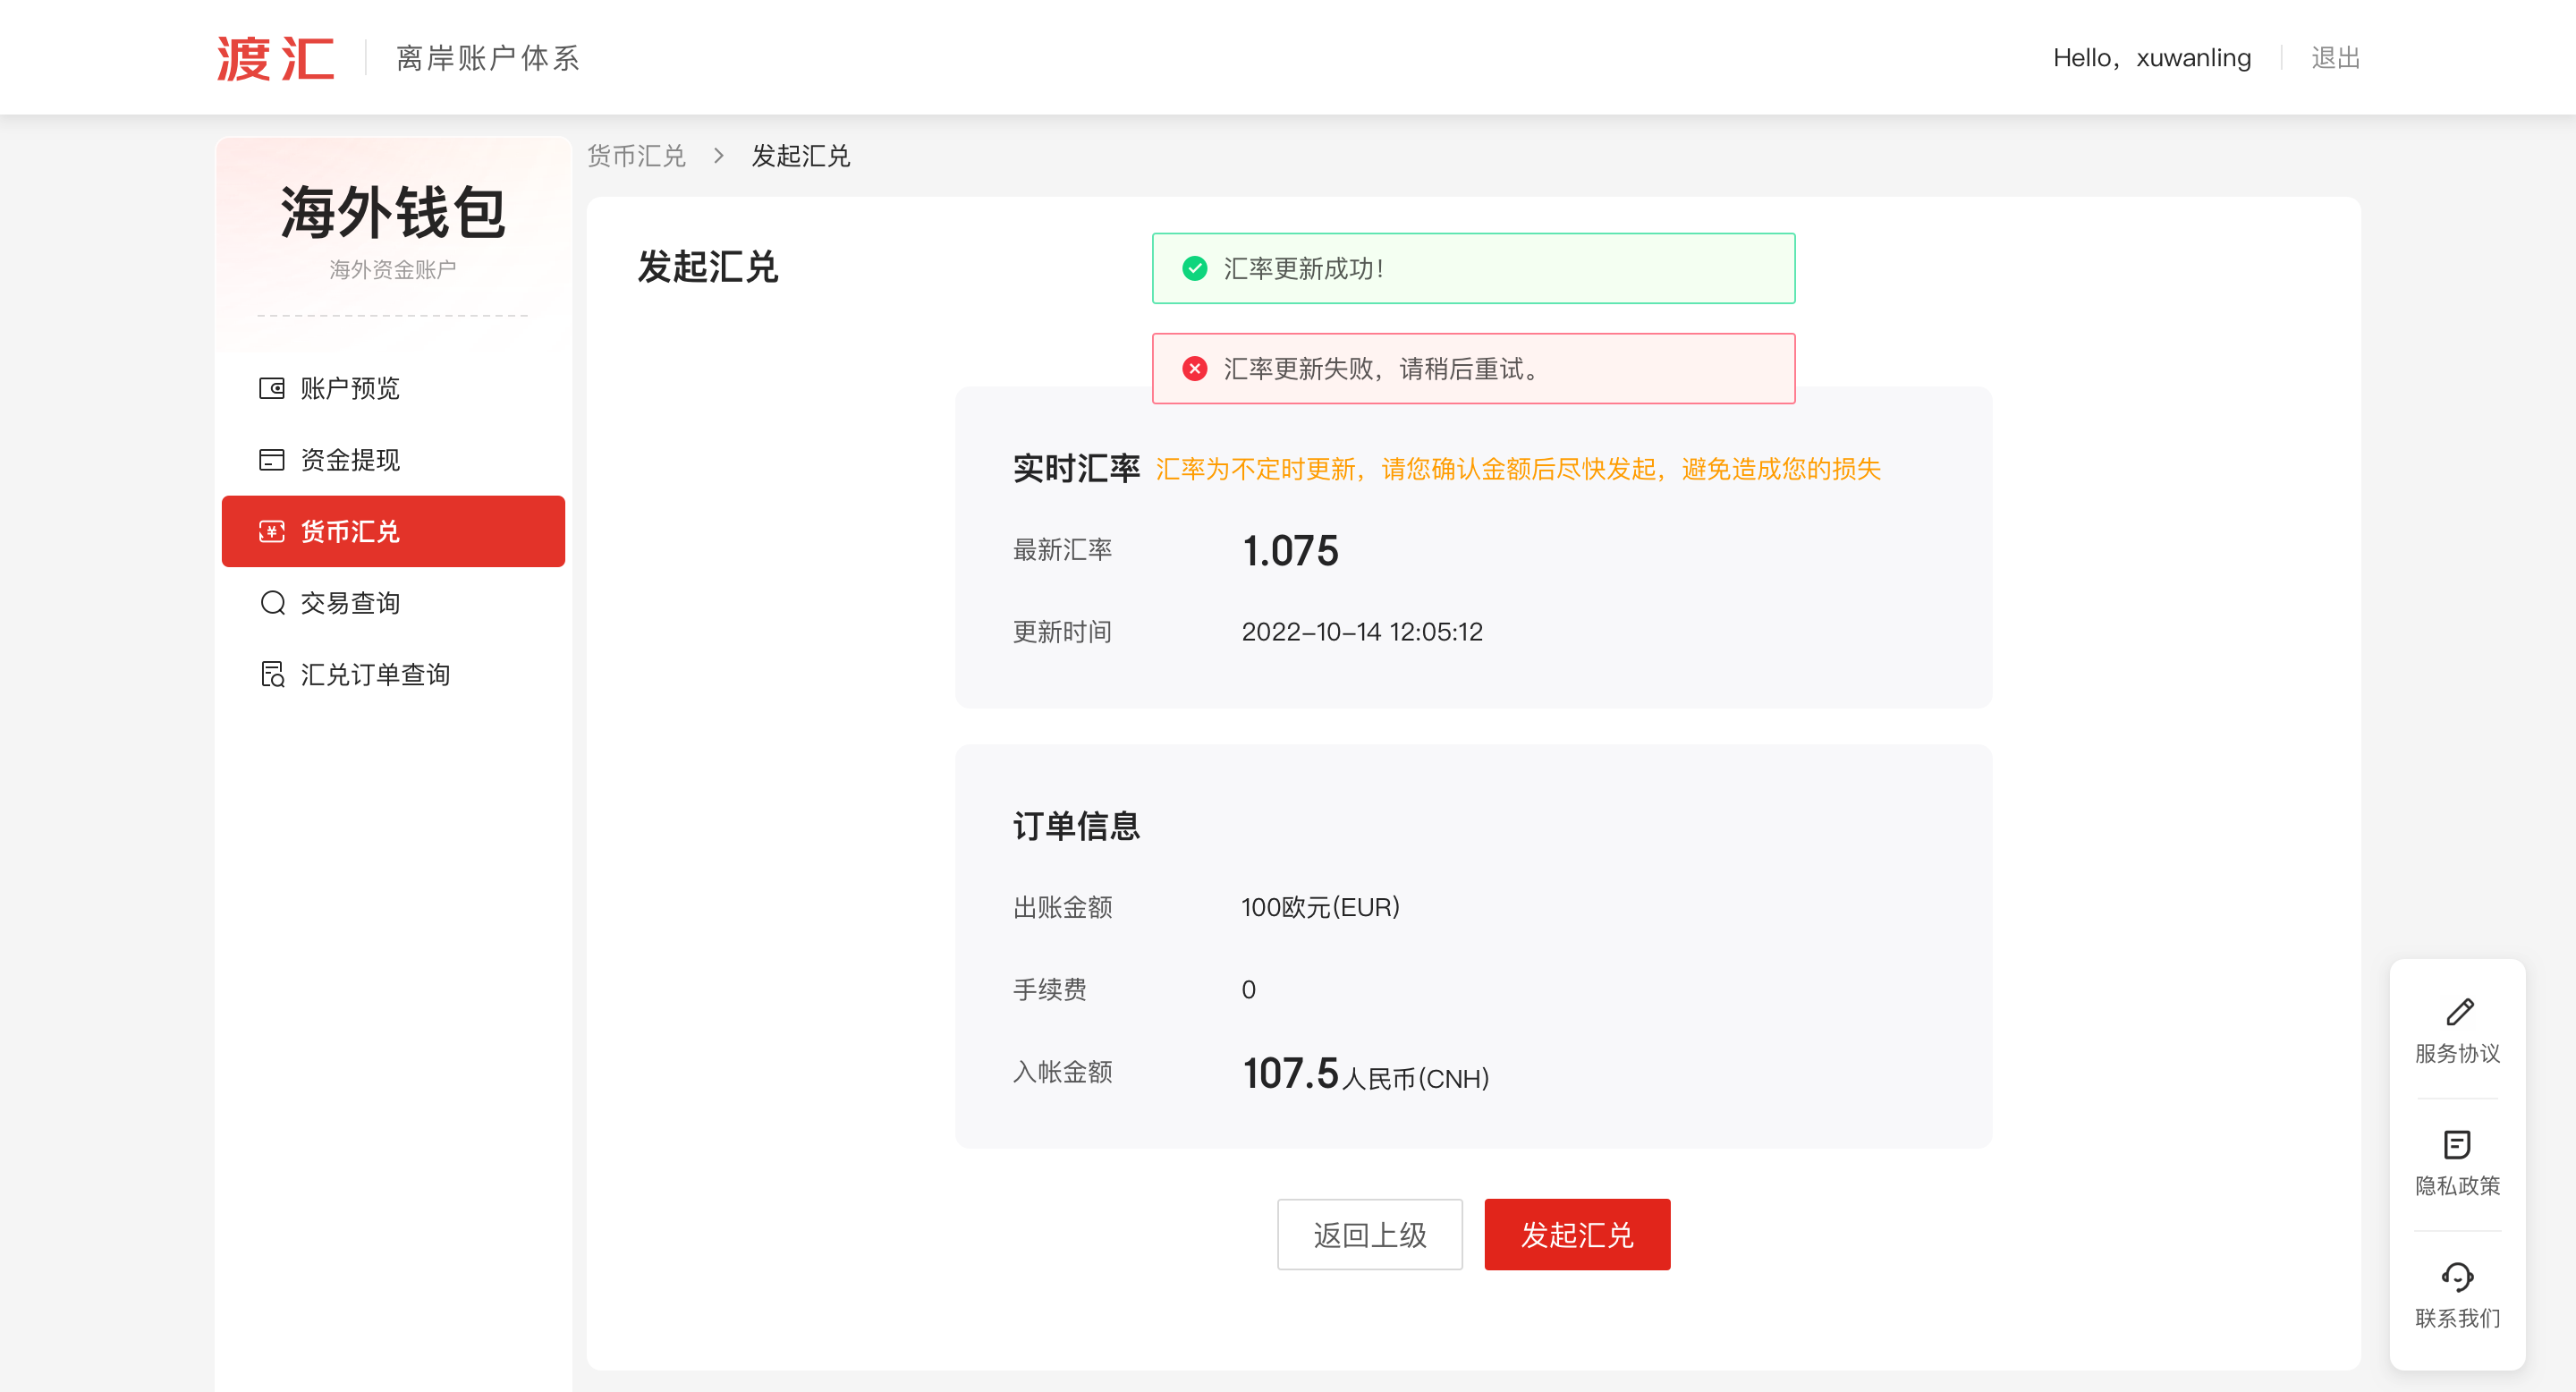Click the 发起汇兑 breadcrumb text
Image resolution: width=2576 pixels, height=1392 pixels.
(x=801, y=156)
